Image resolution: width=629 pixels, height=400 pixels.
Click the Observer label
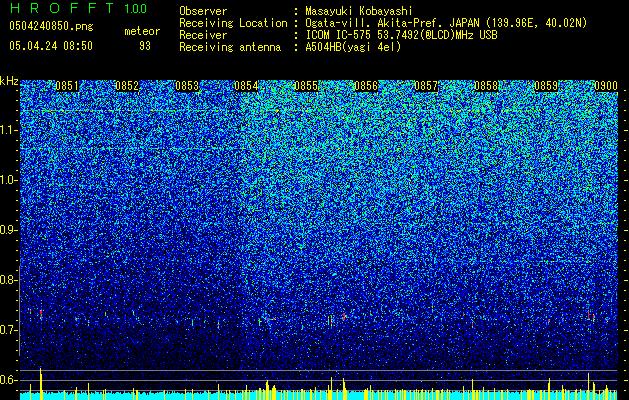(x=203, y=11)
